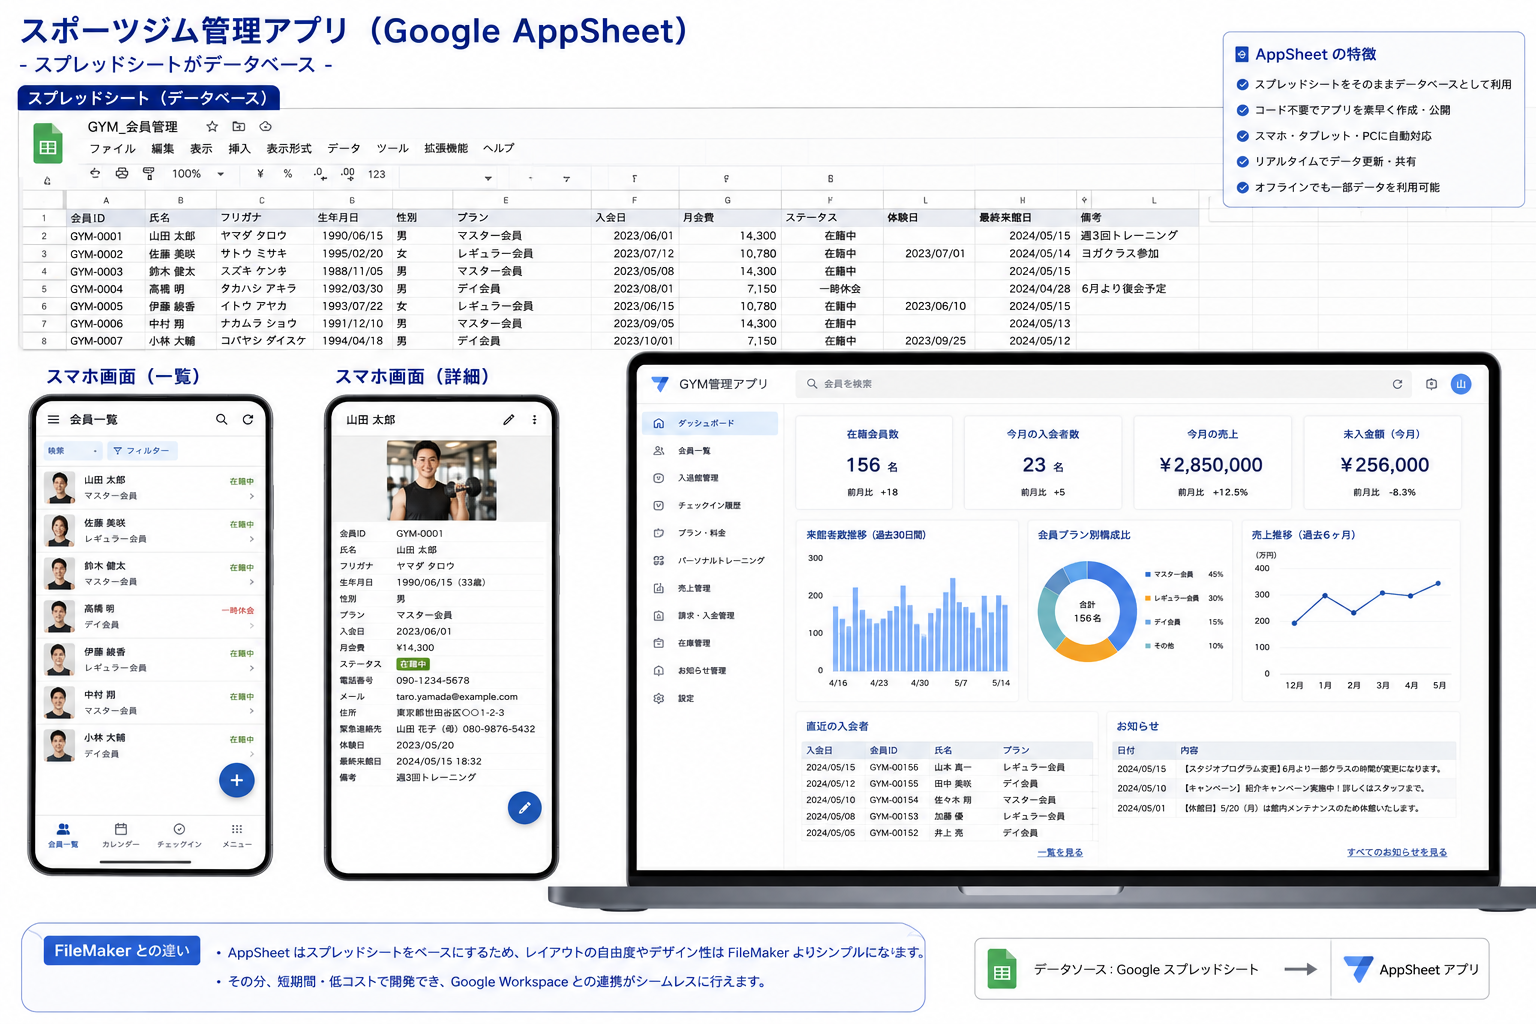1536x1024 pixels.
Task: Click the print icon in the Sheets toolbar
Action: click(x=122, y=173)
